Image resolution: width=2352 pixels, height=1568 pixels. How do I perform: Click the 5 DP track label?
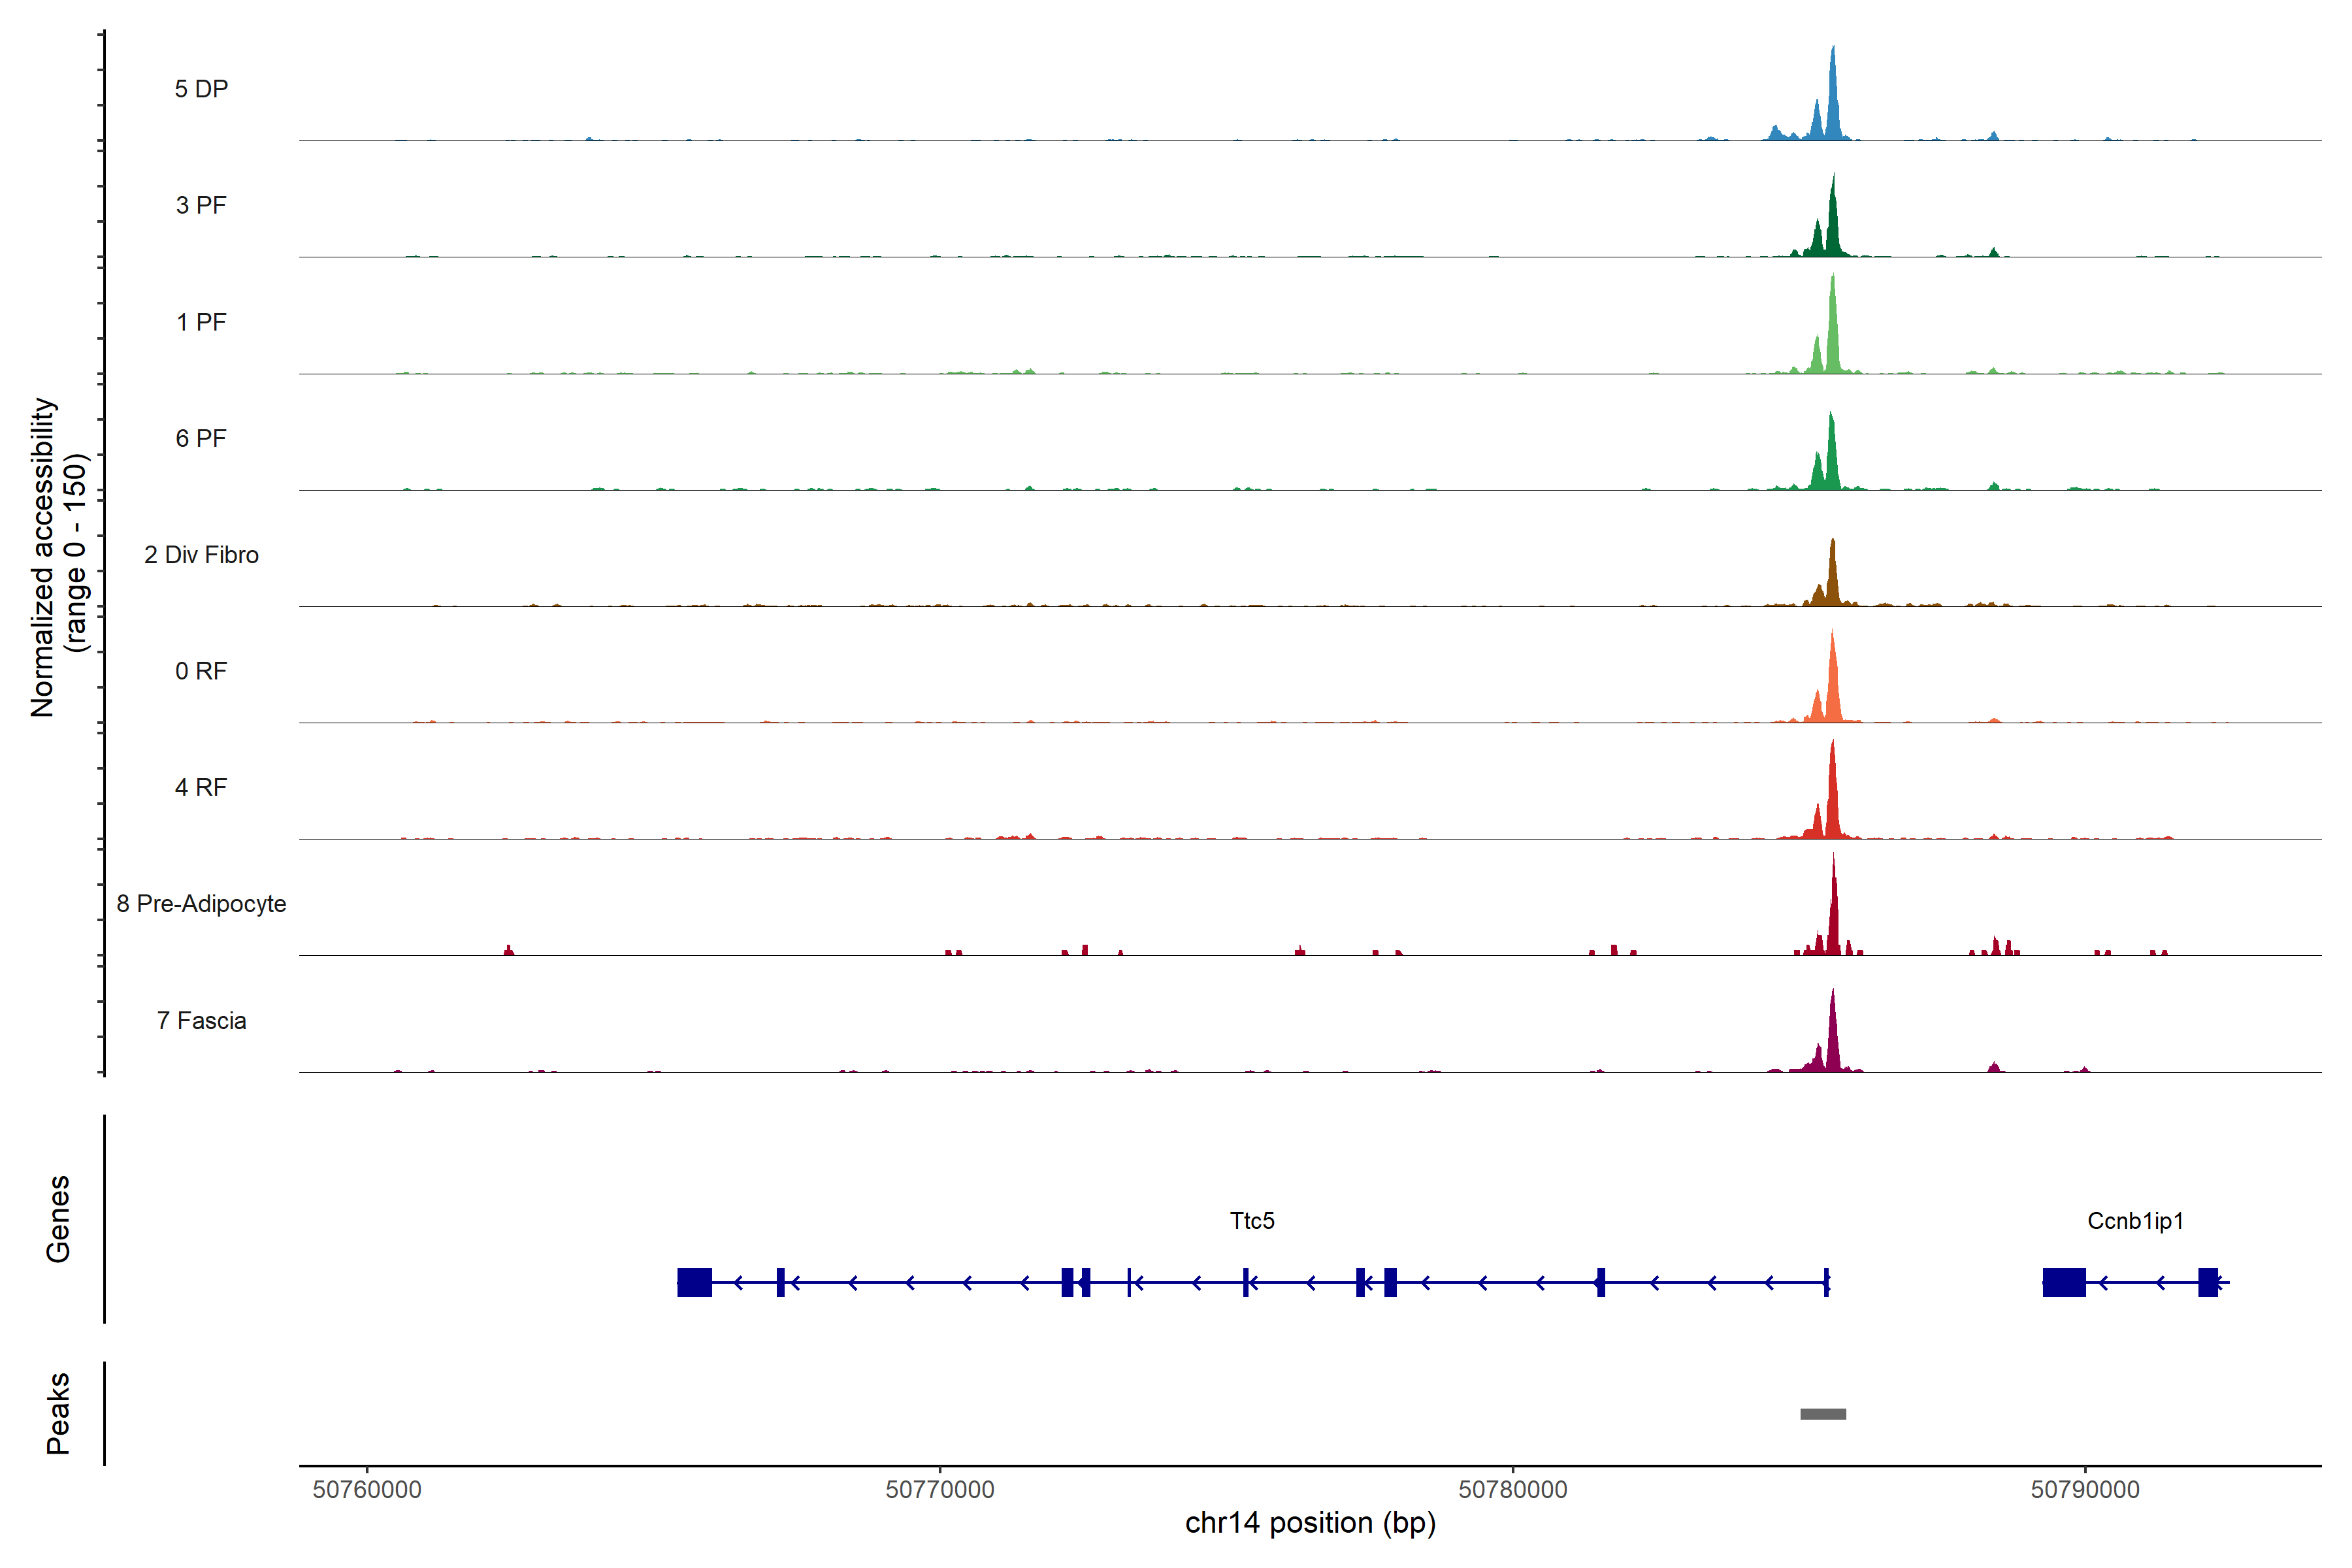pyautogui.click(x=201, y=89)
